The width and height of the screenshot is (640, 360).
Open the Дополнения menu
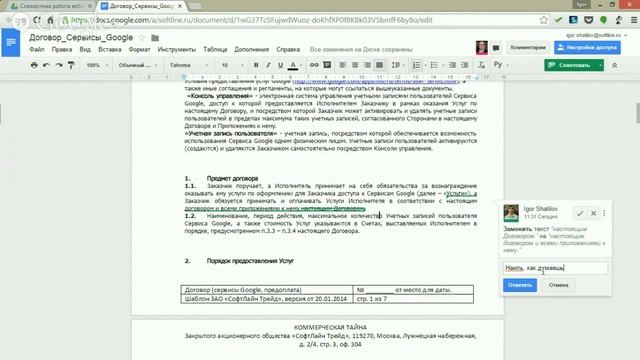click(x=251, y=49)
